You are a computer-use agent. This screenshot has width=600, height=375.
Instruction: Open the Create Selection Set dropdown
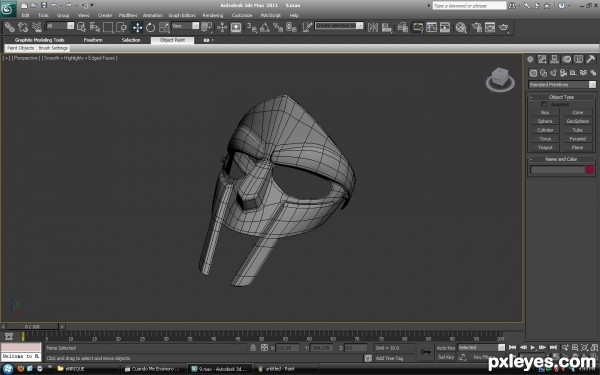click(x=339, y=26)
